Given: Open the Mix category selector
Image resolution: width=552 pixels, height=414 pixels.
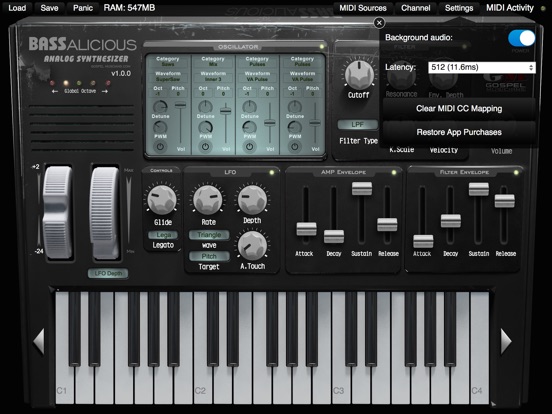Looking at the screenshot, I should (213, 64).
